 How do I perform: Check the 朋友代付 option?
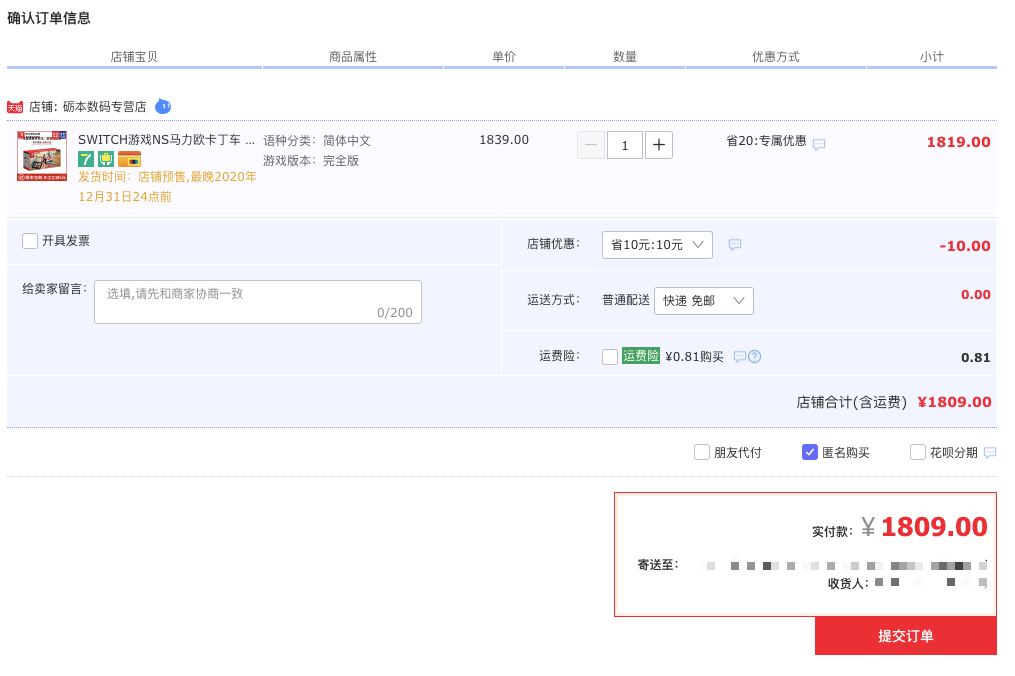tap(702, 452)
